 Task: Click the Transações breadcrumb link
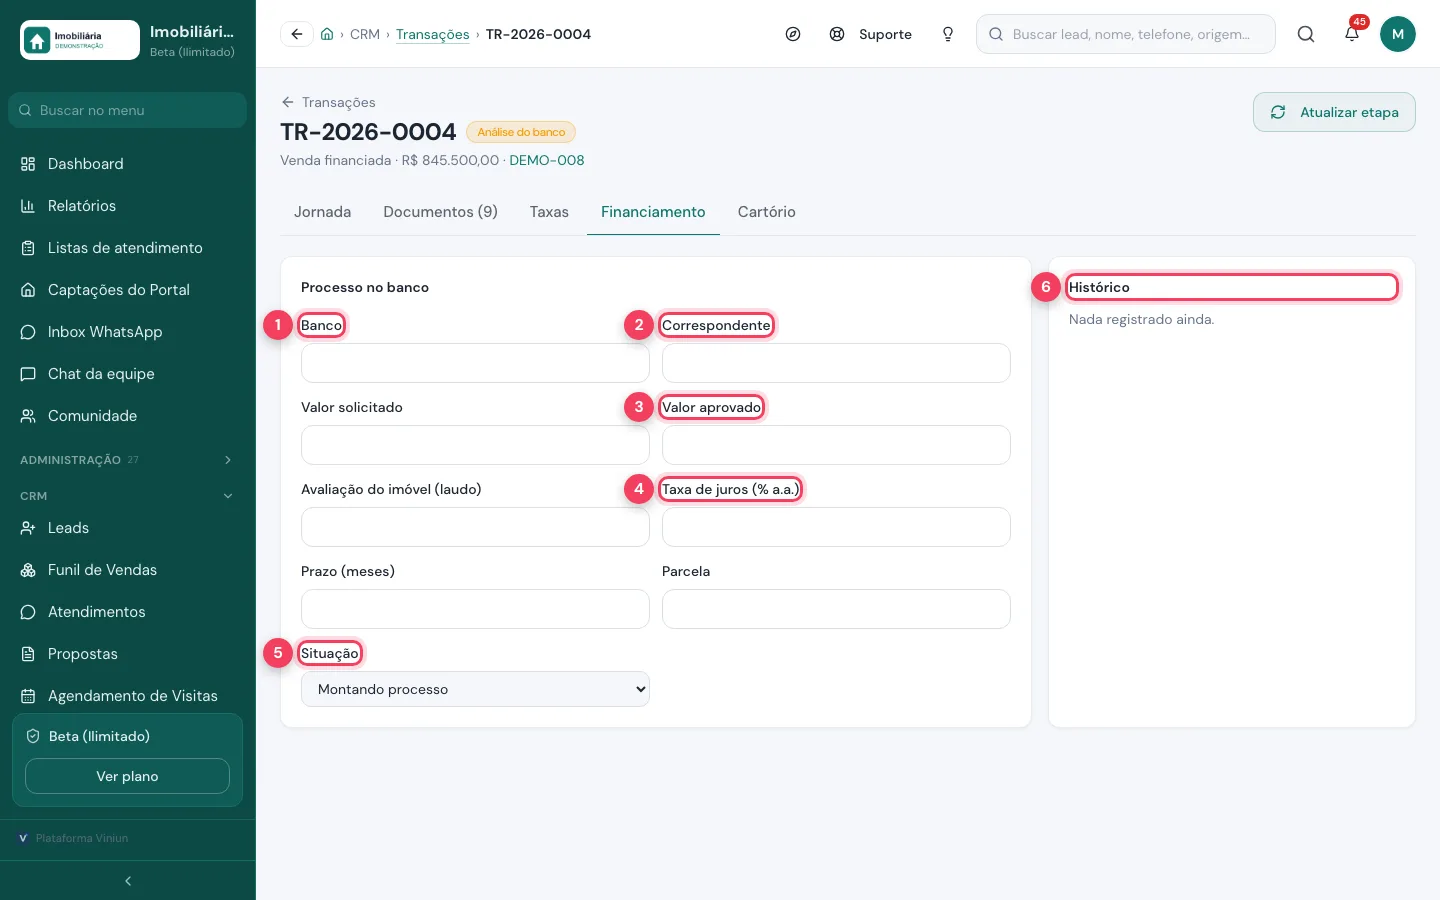[x=432, y=34]
